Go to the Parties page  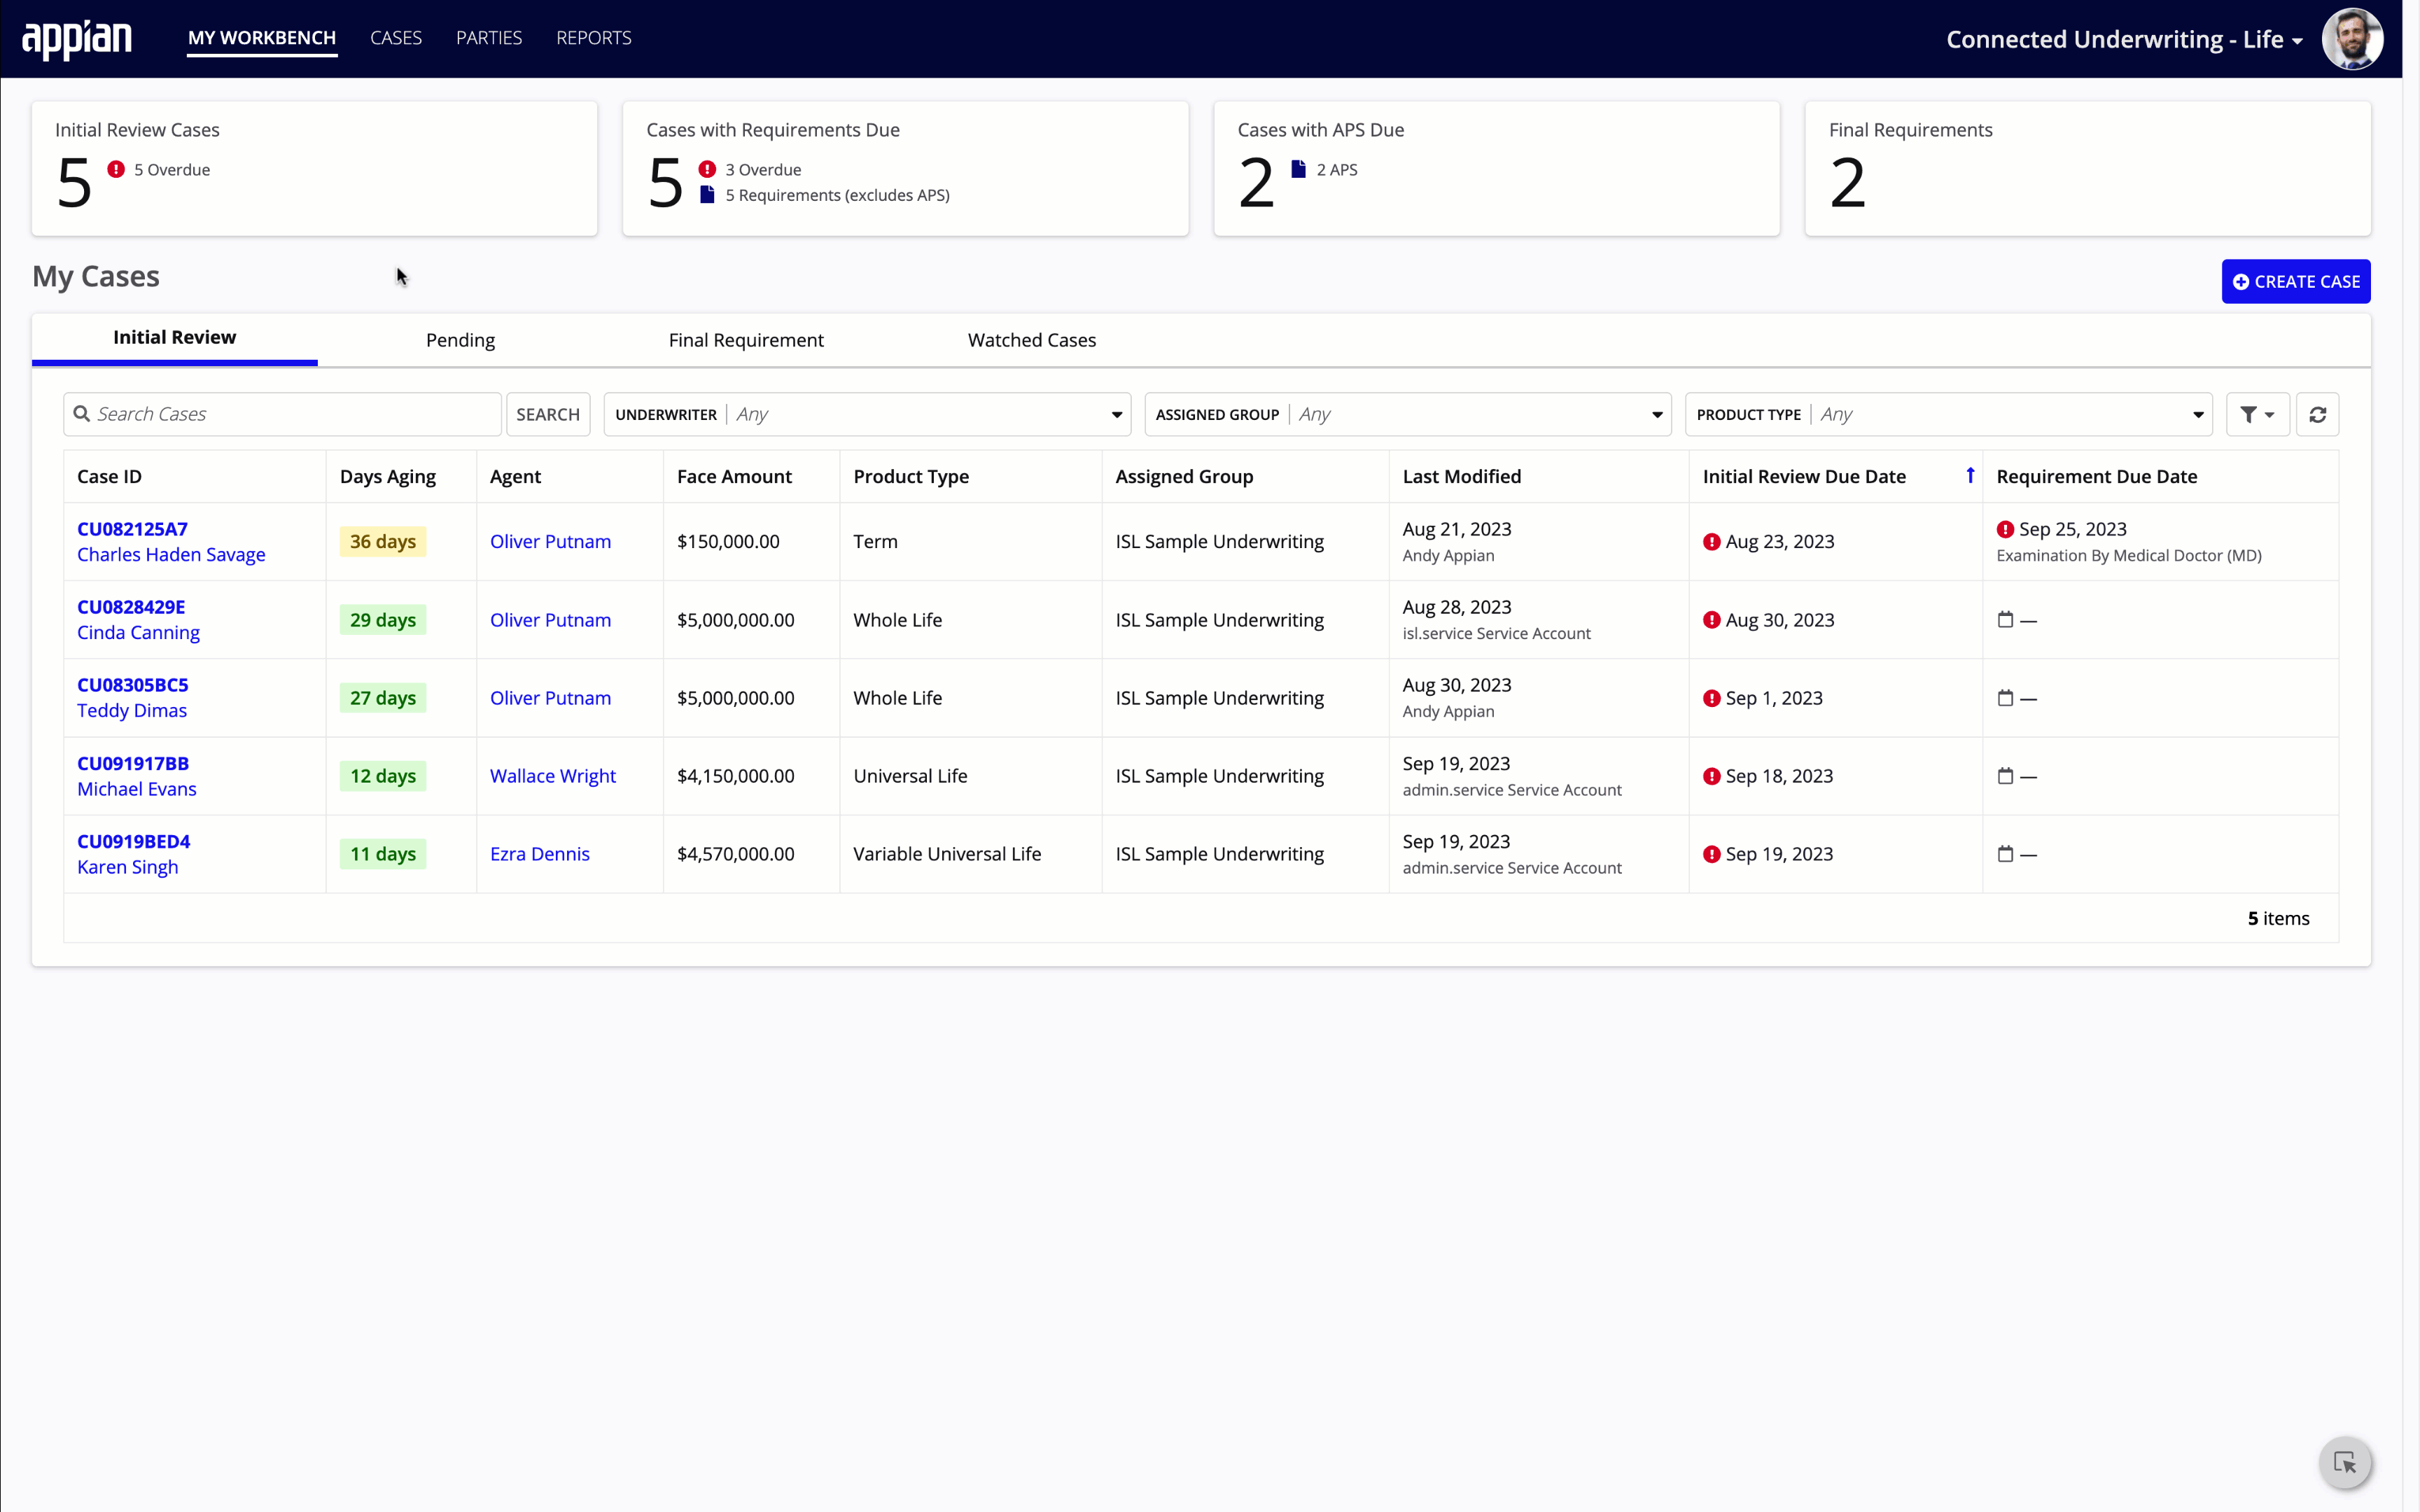click(489, 38)
